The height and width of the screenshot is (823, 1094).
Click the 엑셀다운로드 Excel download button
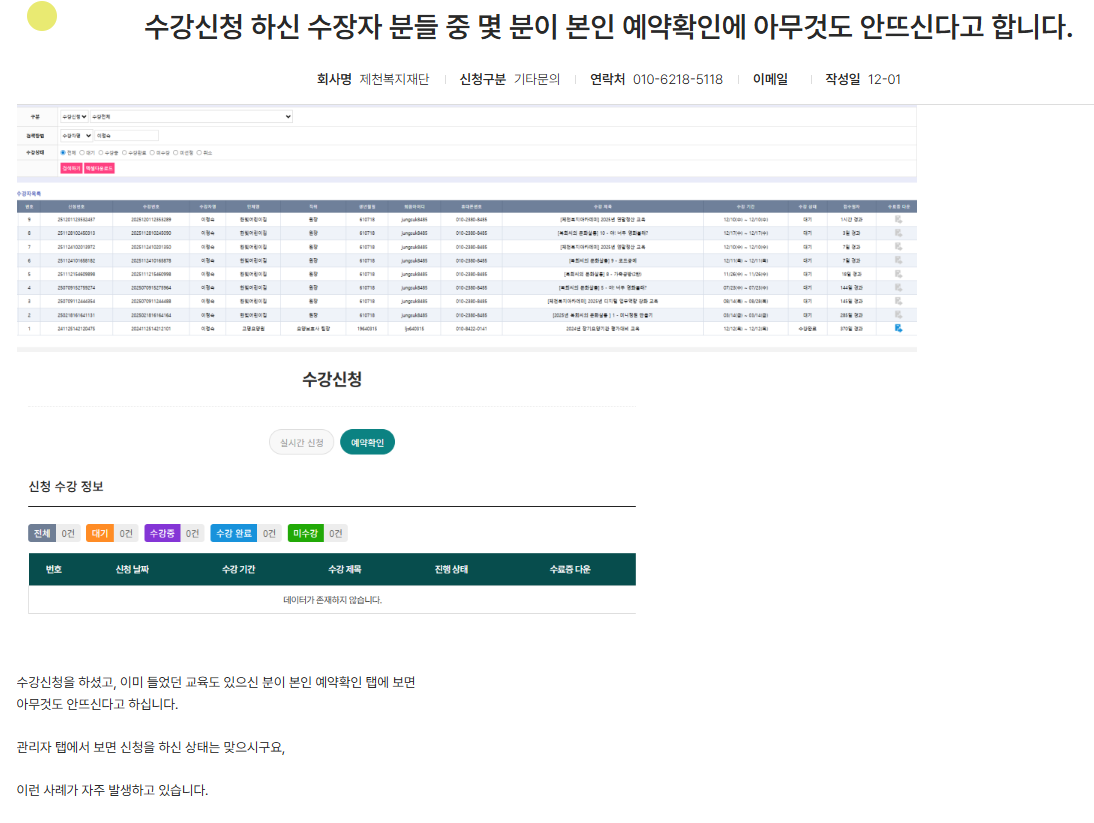click(100, 168)
